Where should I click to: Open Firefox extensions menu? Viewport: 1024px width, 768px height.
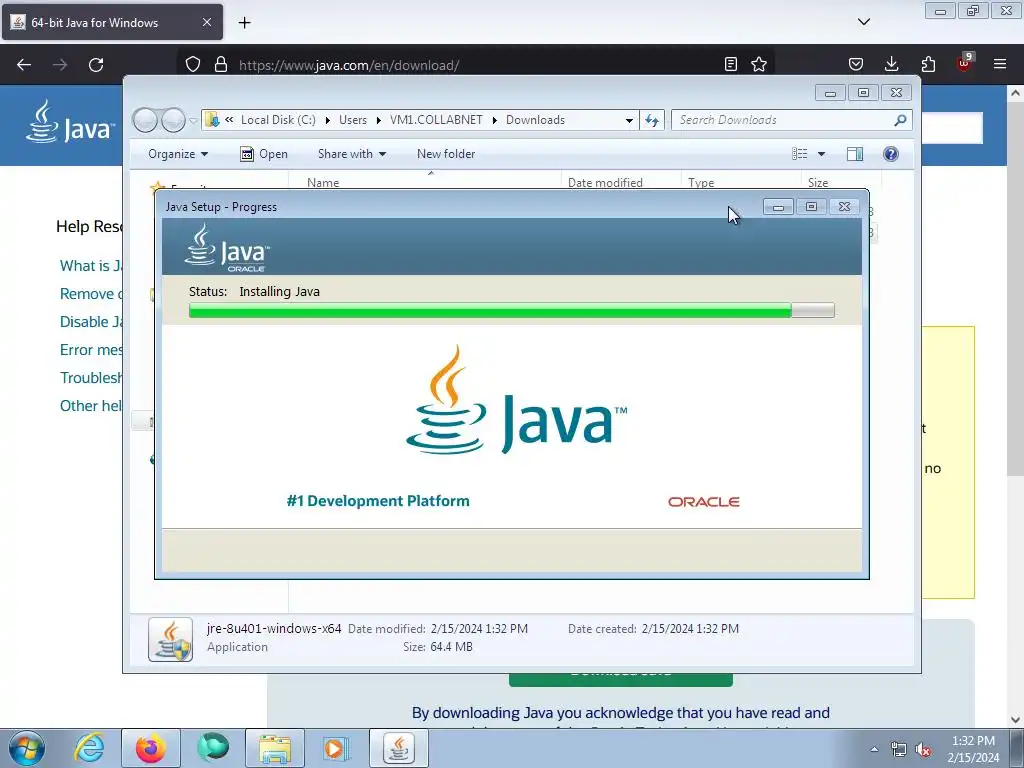tap(928, 64)
